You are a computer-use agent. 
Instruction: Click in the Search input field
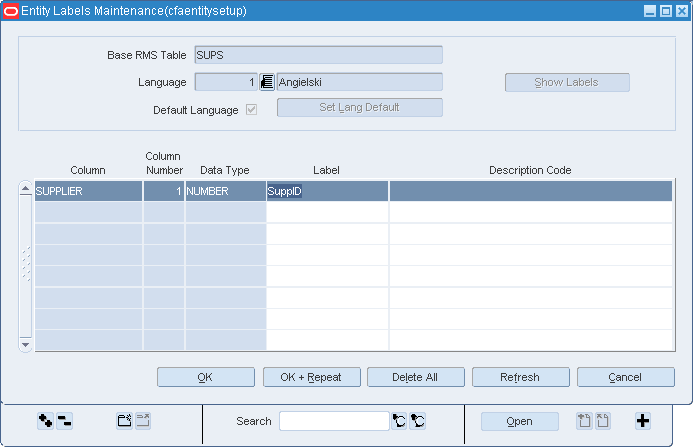coord(334,421)
